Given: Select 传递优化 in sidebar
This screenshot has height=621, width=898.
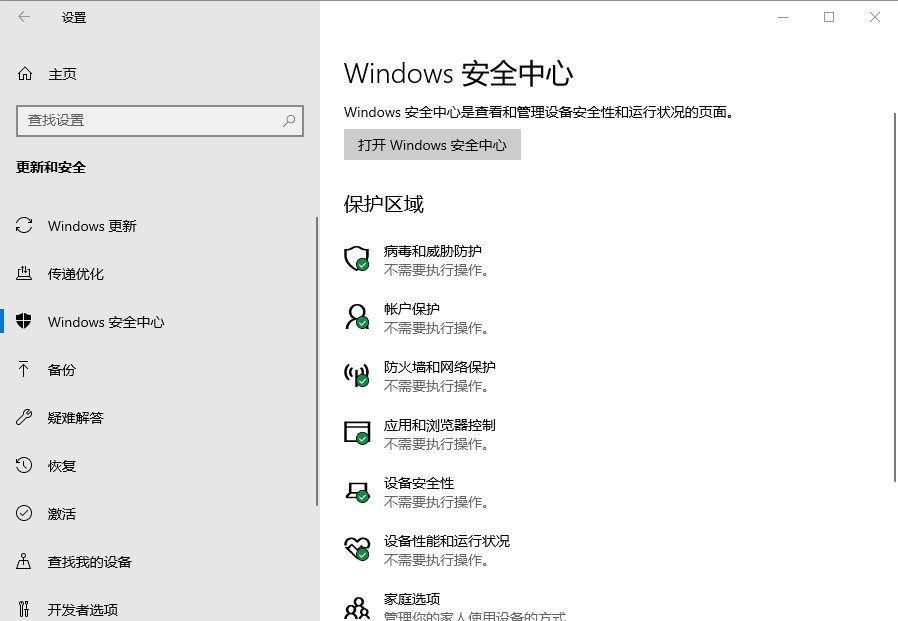Looking at the screenshot, I should 76,274.
